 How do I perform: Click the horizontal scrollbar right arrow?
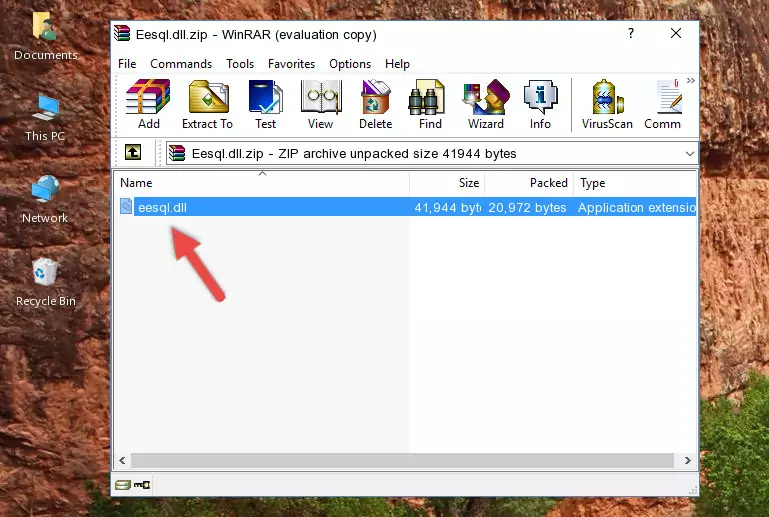(688, 460)
